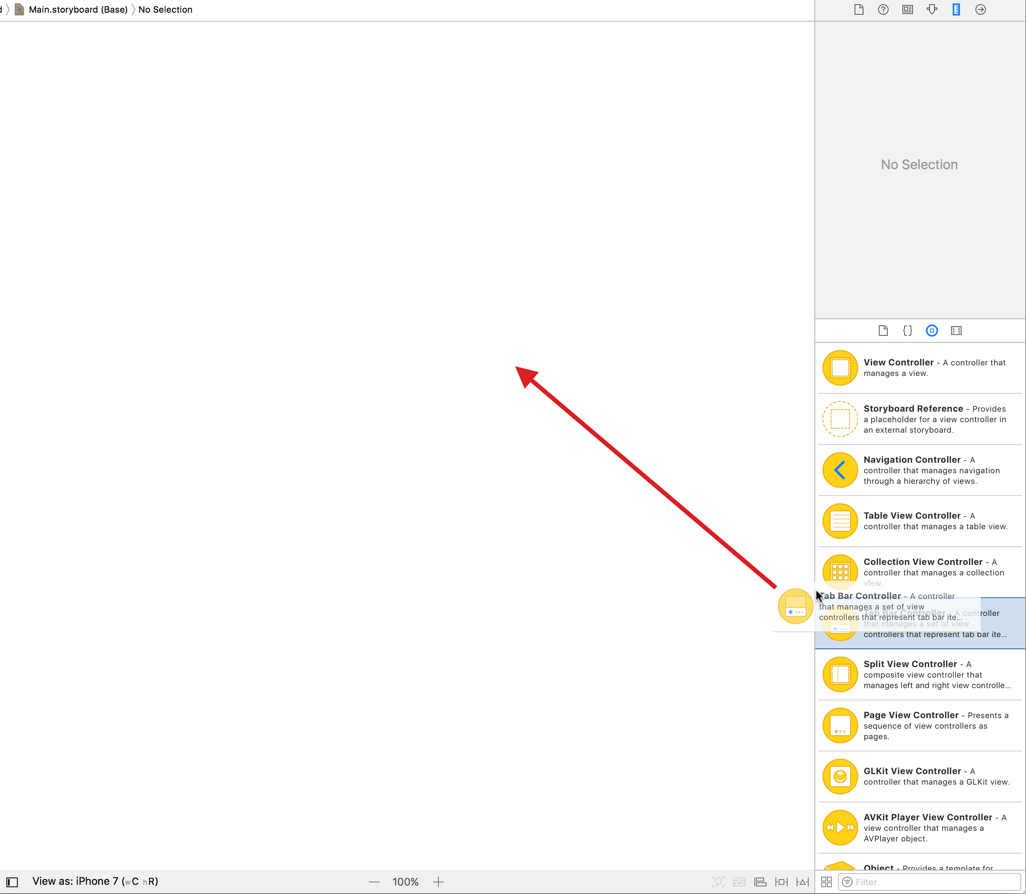Pick the Page View Controller object
Image resolution: width=1026 pixels, height=894 pixels.
coord(920,725)
